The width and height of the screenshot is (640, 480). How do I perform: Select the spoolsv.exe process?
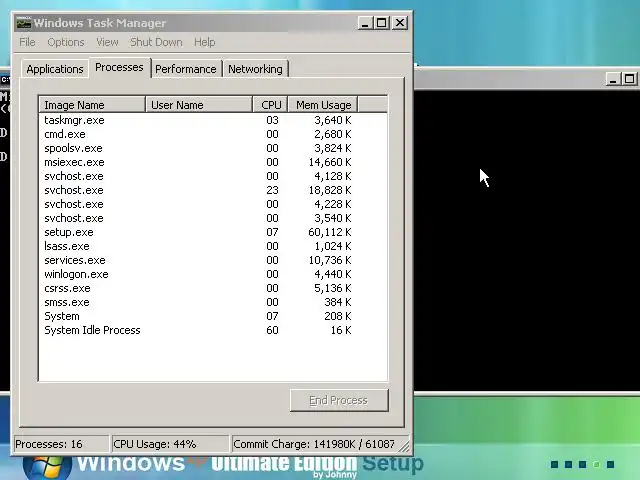click(213, 148)
